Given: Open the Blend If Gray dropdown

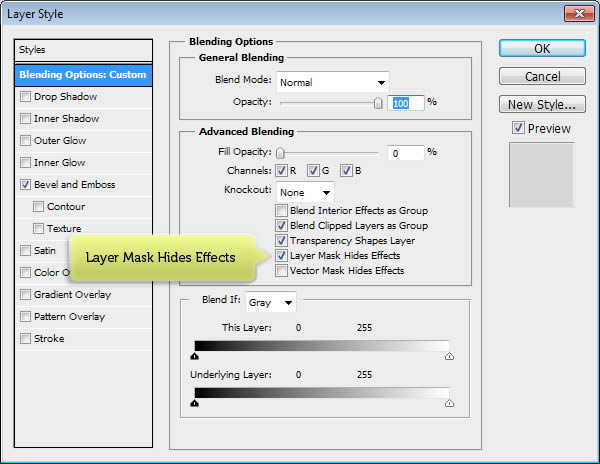Looking at the screenshot, I should (271, 303).
